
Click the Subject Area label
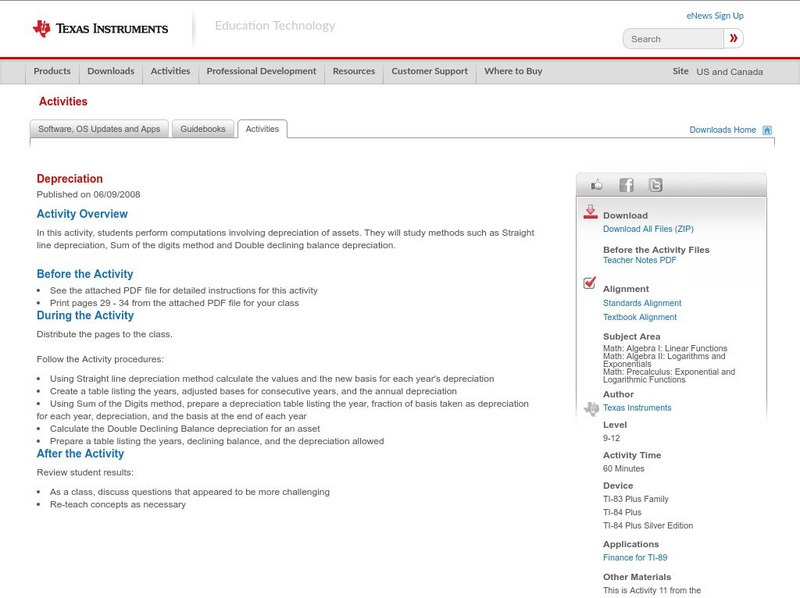632,337
